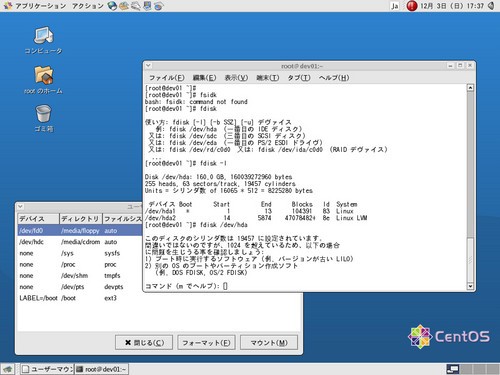Launch the web browser globe icon
The width and height of the screenshot is (500, 375).
click(113, 6)
